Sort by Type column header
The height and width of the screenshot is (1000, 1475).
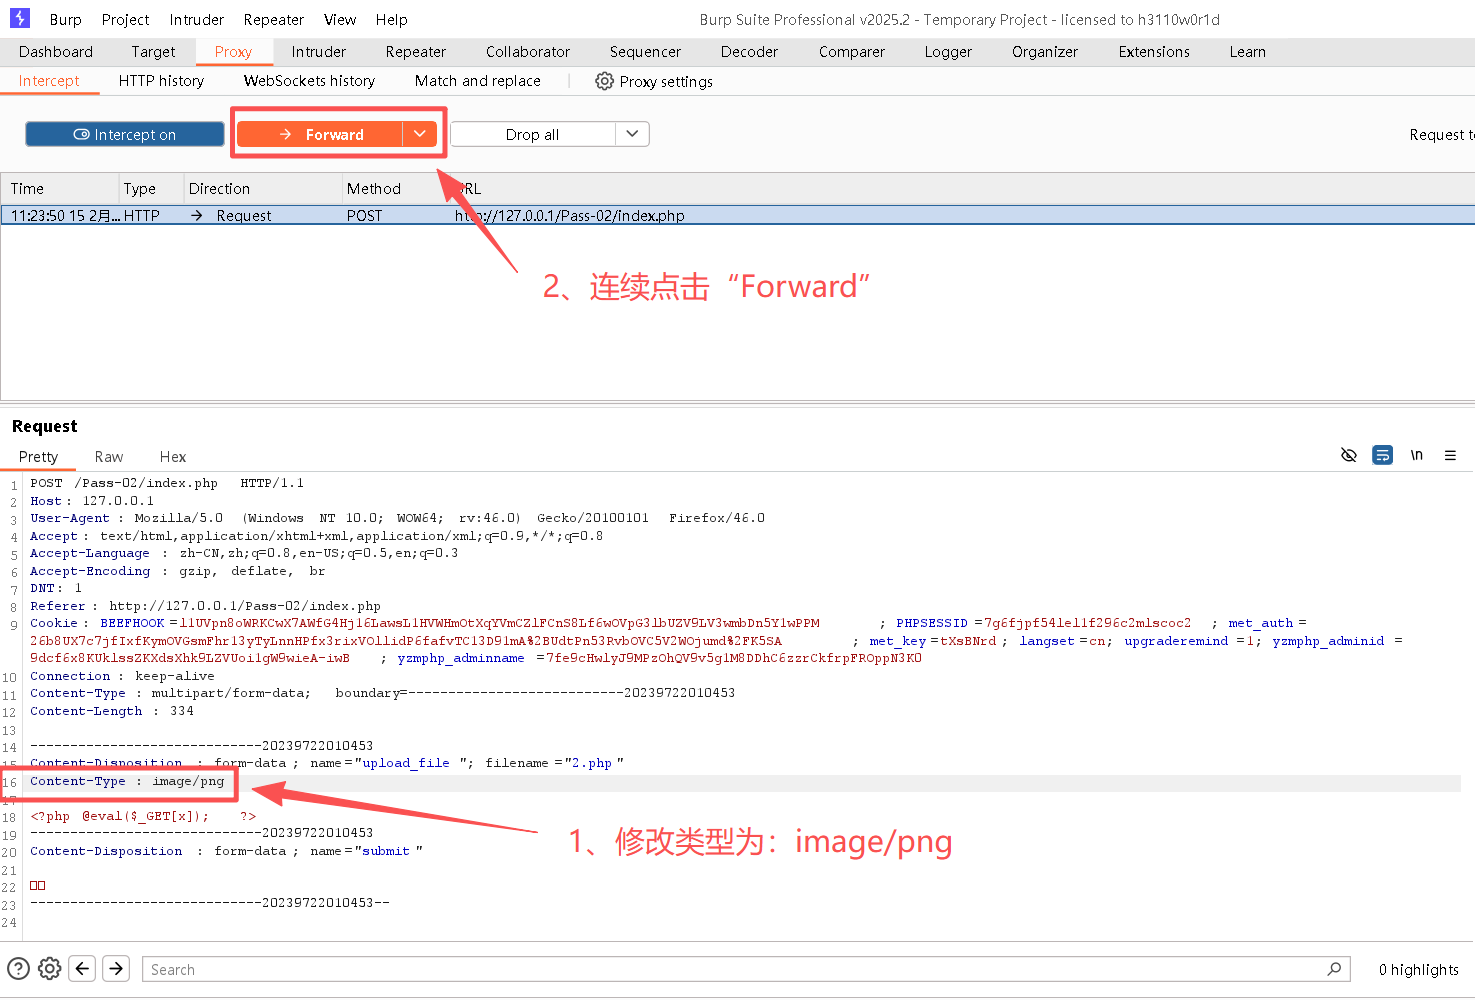pos(150,188)
